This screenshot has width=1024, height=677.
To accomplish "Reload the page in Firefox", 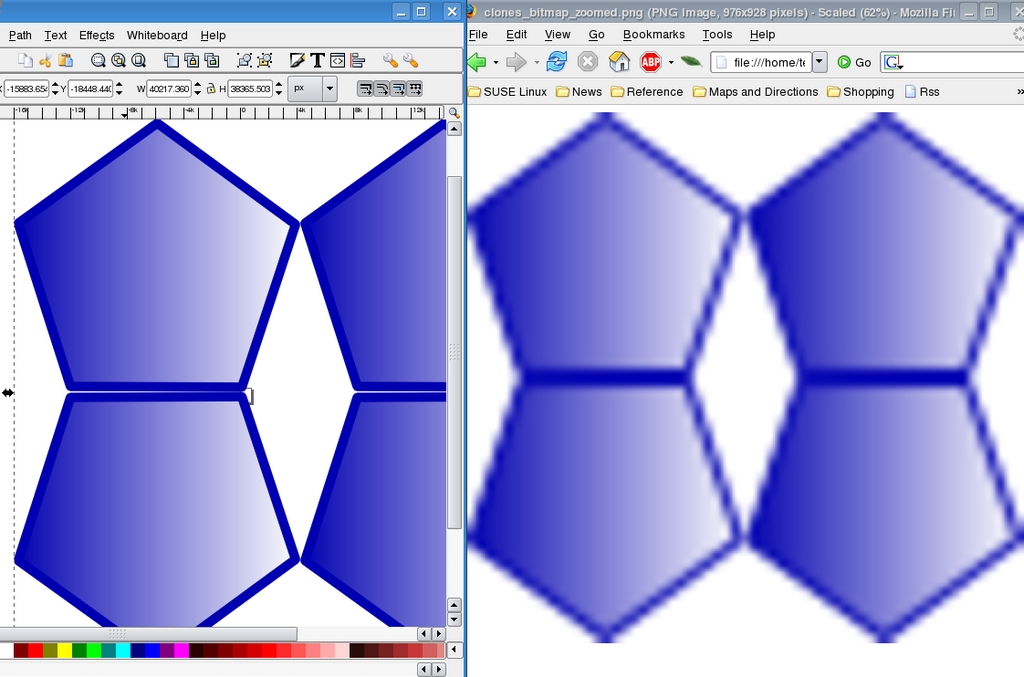I will click(557, 62).
